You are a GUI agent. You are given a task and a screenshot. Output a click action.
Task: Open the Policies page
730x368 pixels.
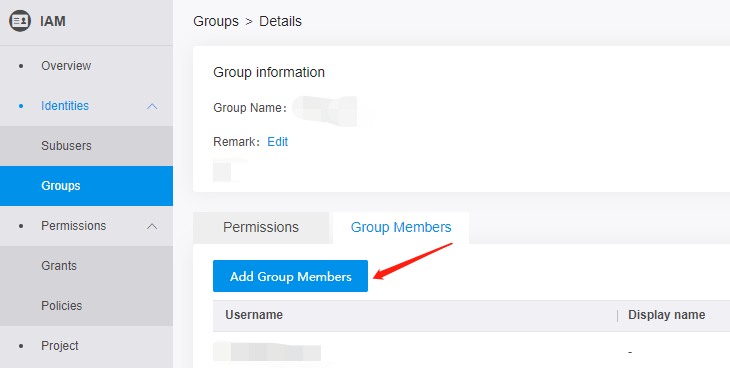tap(61, 306)
